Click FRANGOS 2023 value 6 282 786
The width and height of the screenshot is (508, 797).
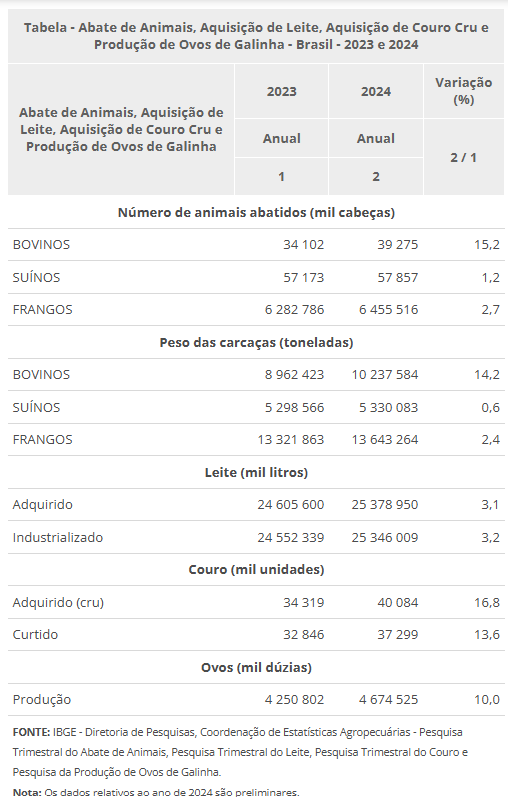click(294, 310)
